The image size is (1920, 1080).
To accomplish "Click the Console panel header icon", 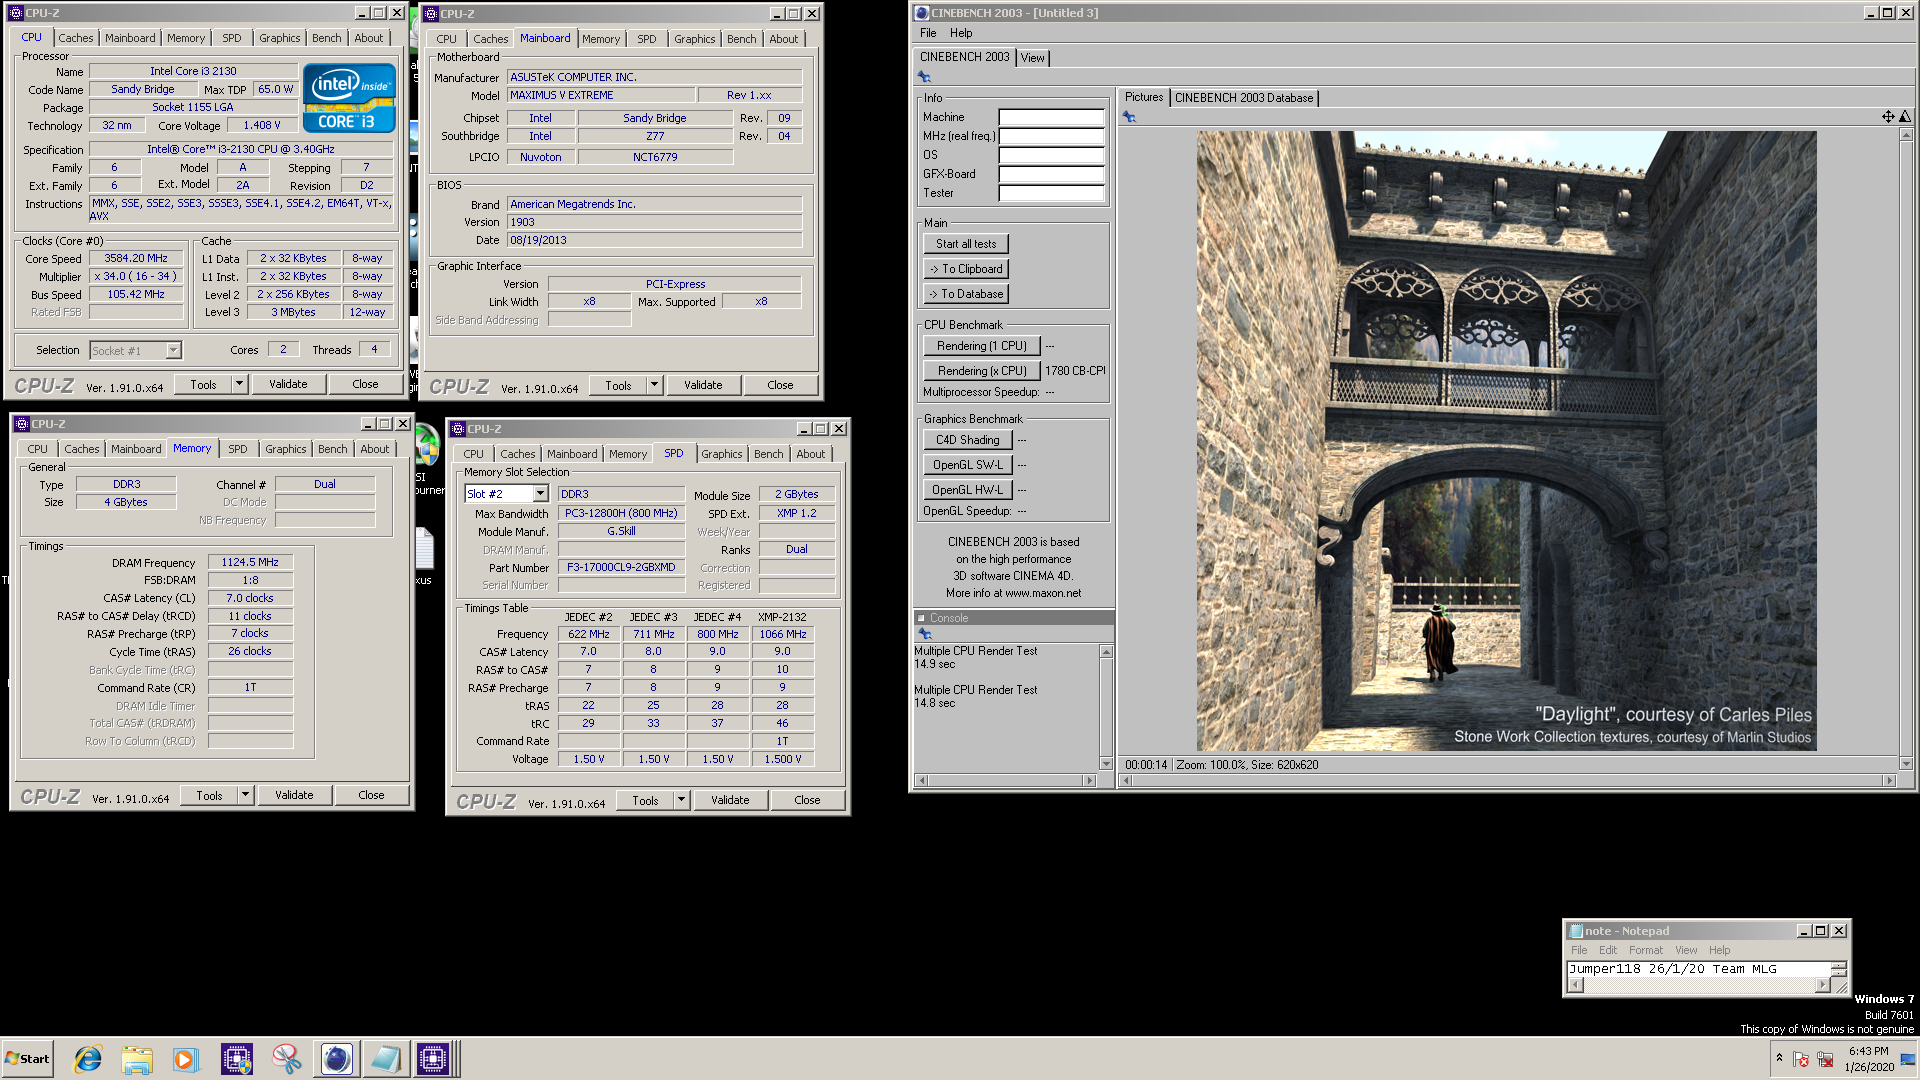I will 921,618.
